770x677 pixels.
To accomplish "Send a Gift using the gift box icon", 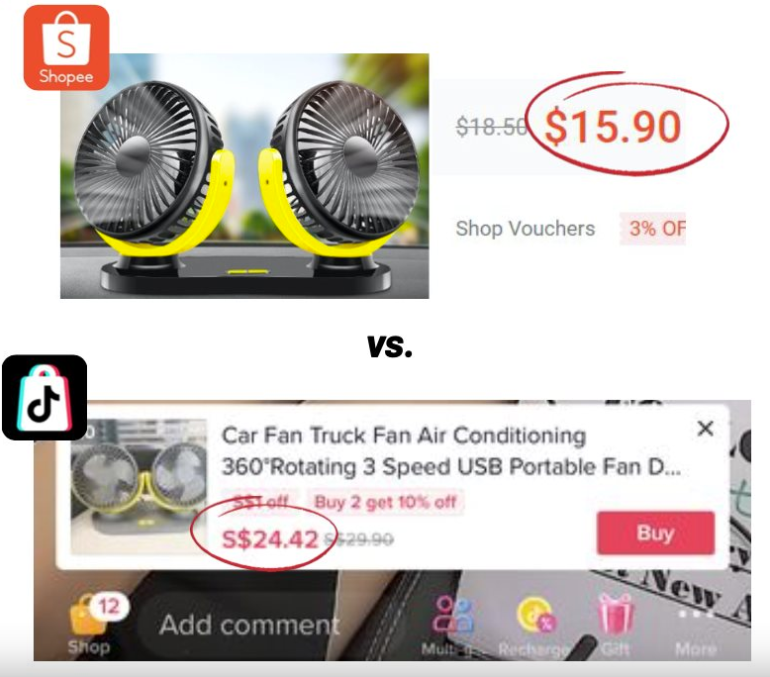I will (x=615, y=614).
